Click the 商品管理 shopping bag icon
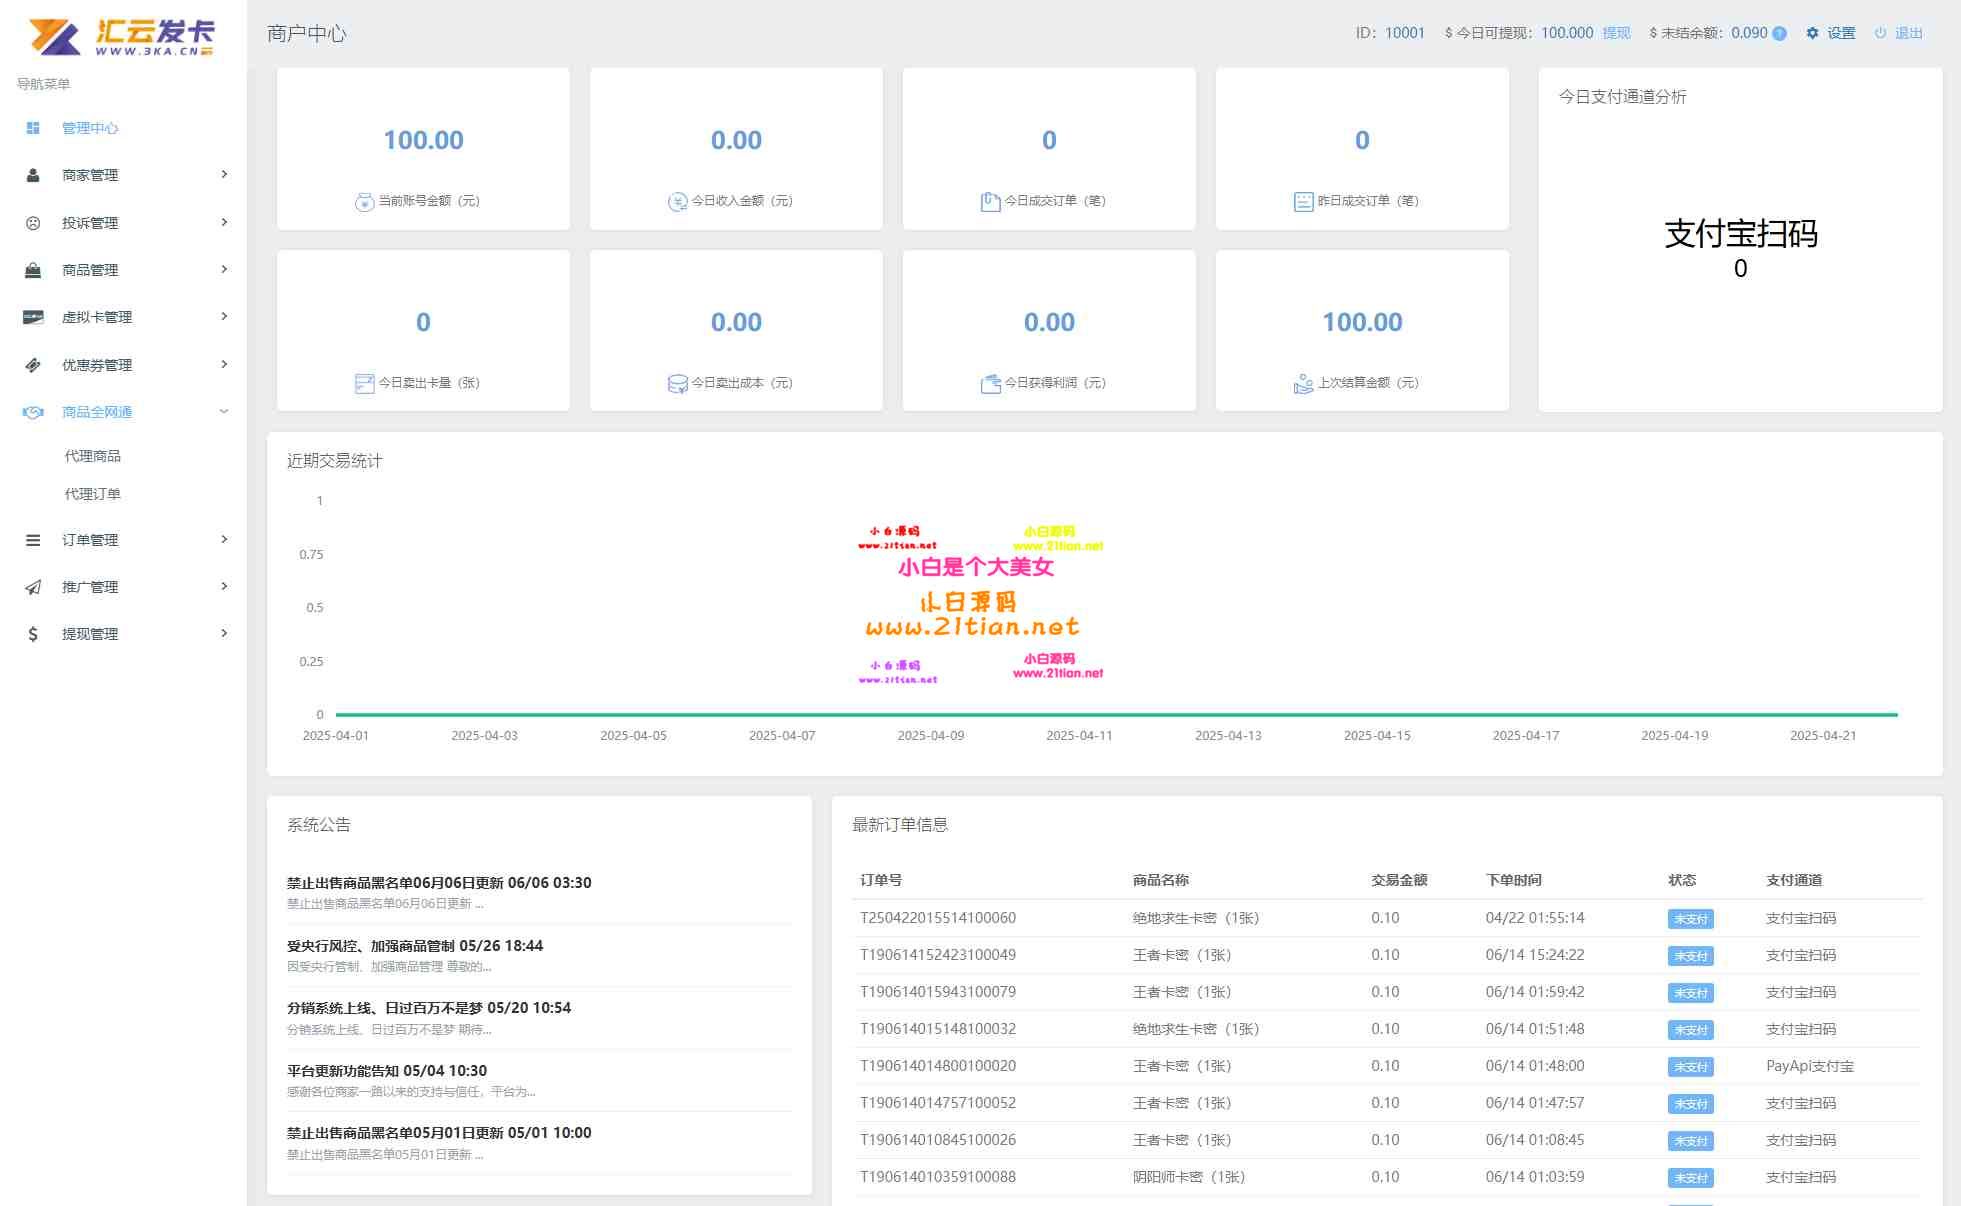The width and height of the screenshot is (1961, 1206). [x=33, y=270]
